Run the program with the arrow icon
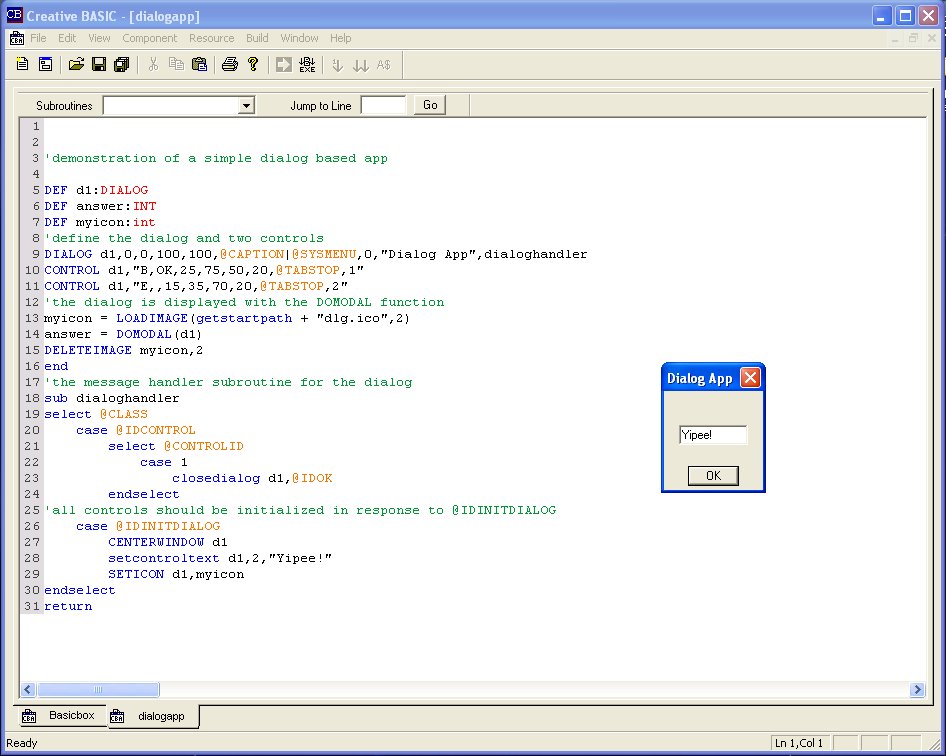This screenshot has width=946, height=756. pos(284,64)
